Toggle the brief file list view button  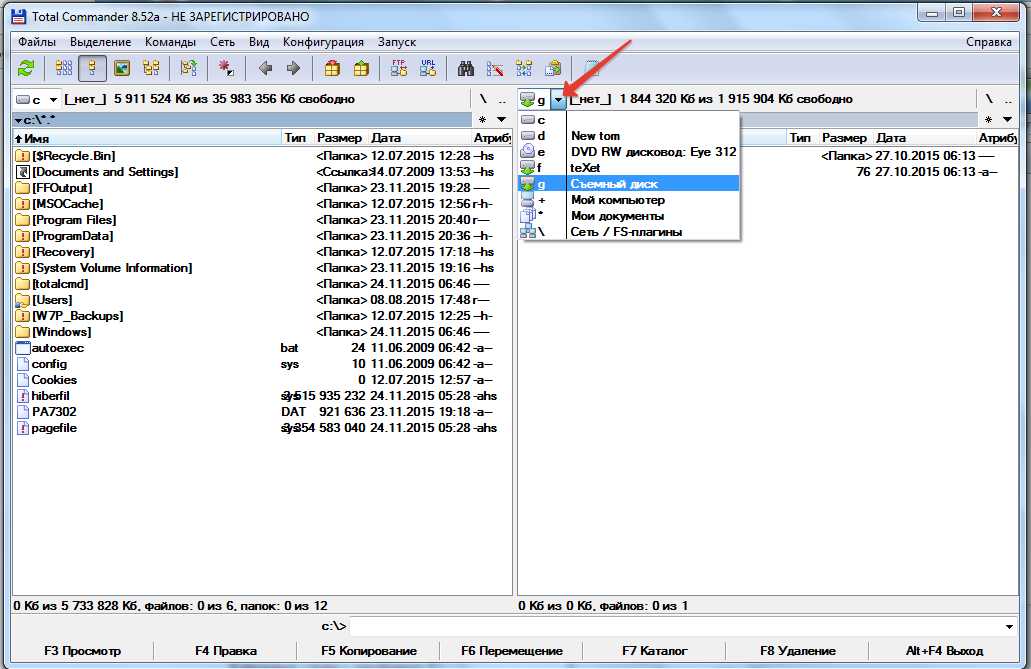coord(64,68)
